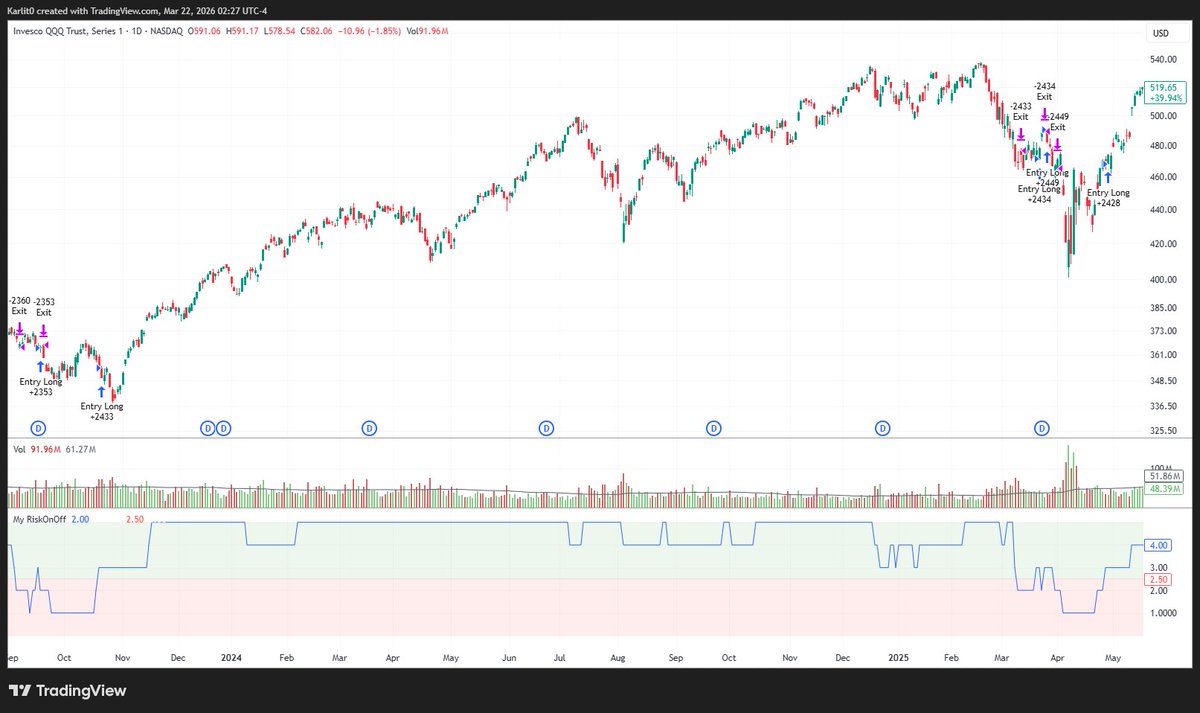Click the magenta exit arrow under -2434 Exit

tap(1044, 114)
